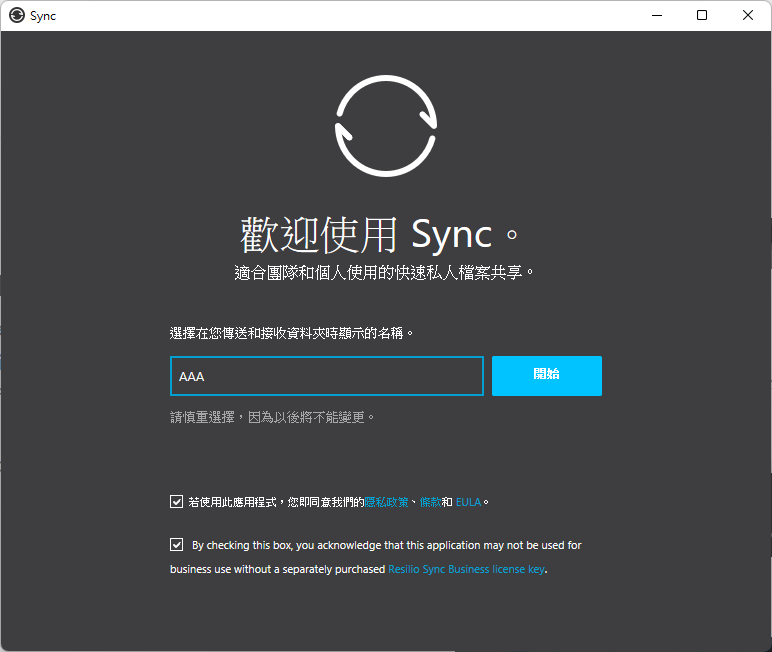Click the label 選擇在您傳送和接收資料夾時顯示的名稱
Image resolution: width=772 pixels, height=652 pixels.
click(291, 333)
